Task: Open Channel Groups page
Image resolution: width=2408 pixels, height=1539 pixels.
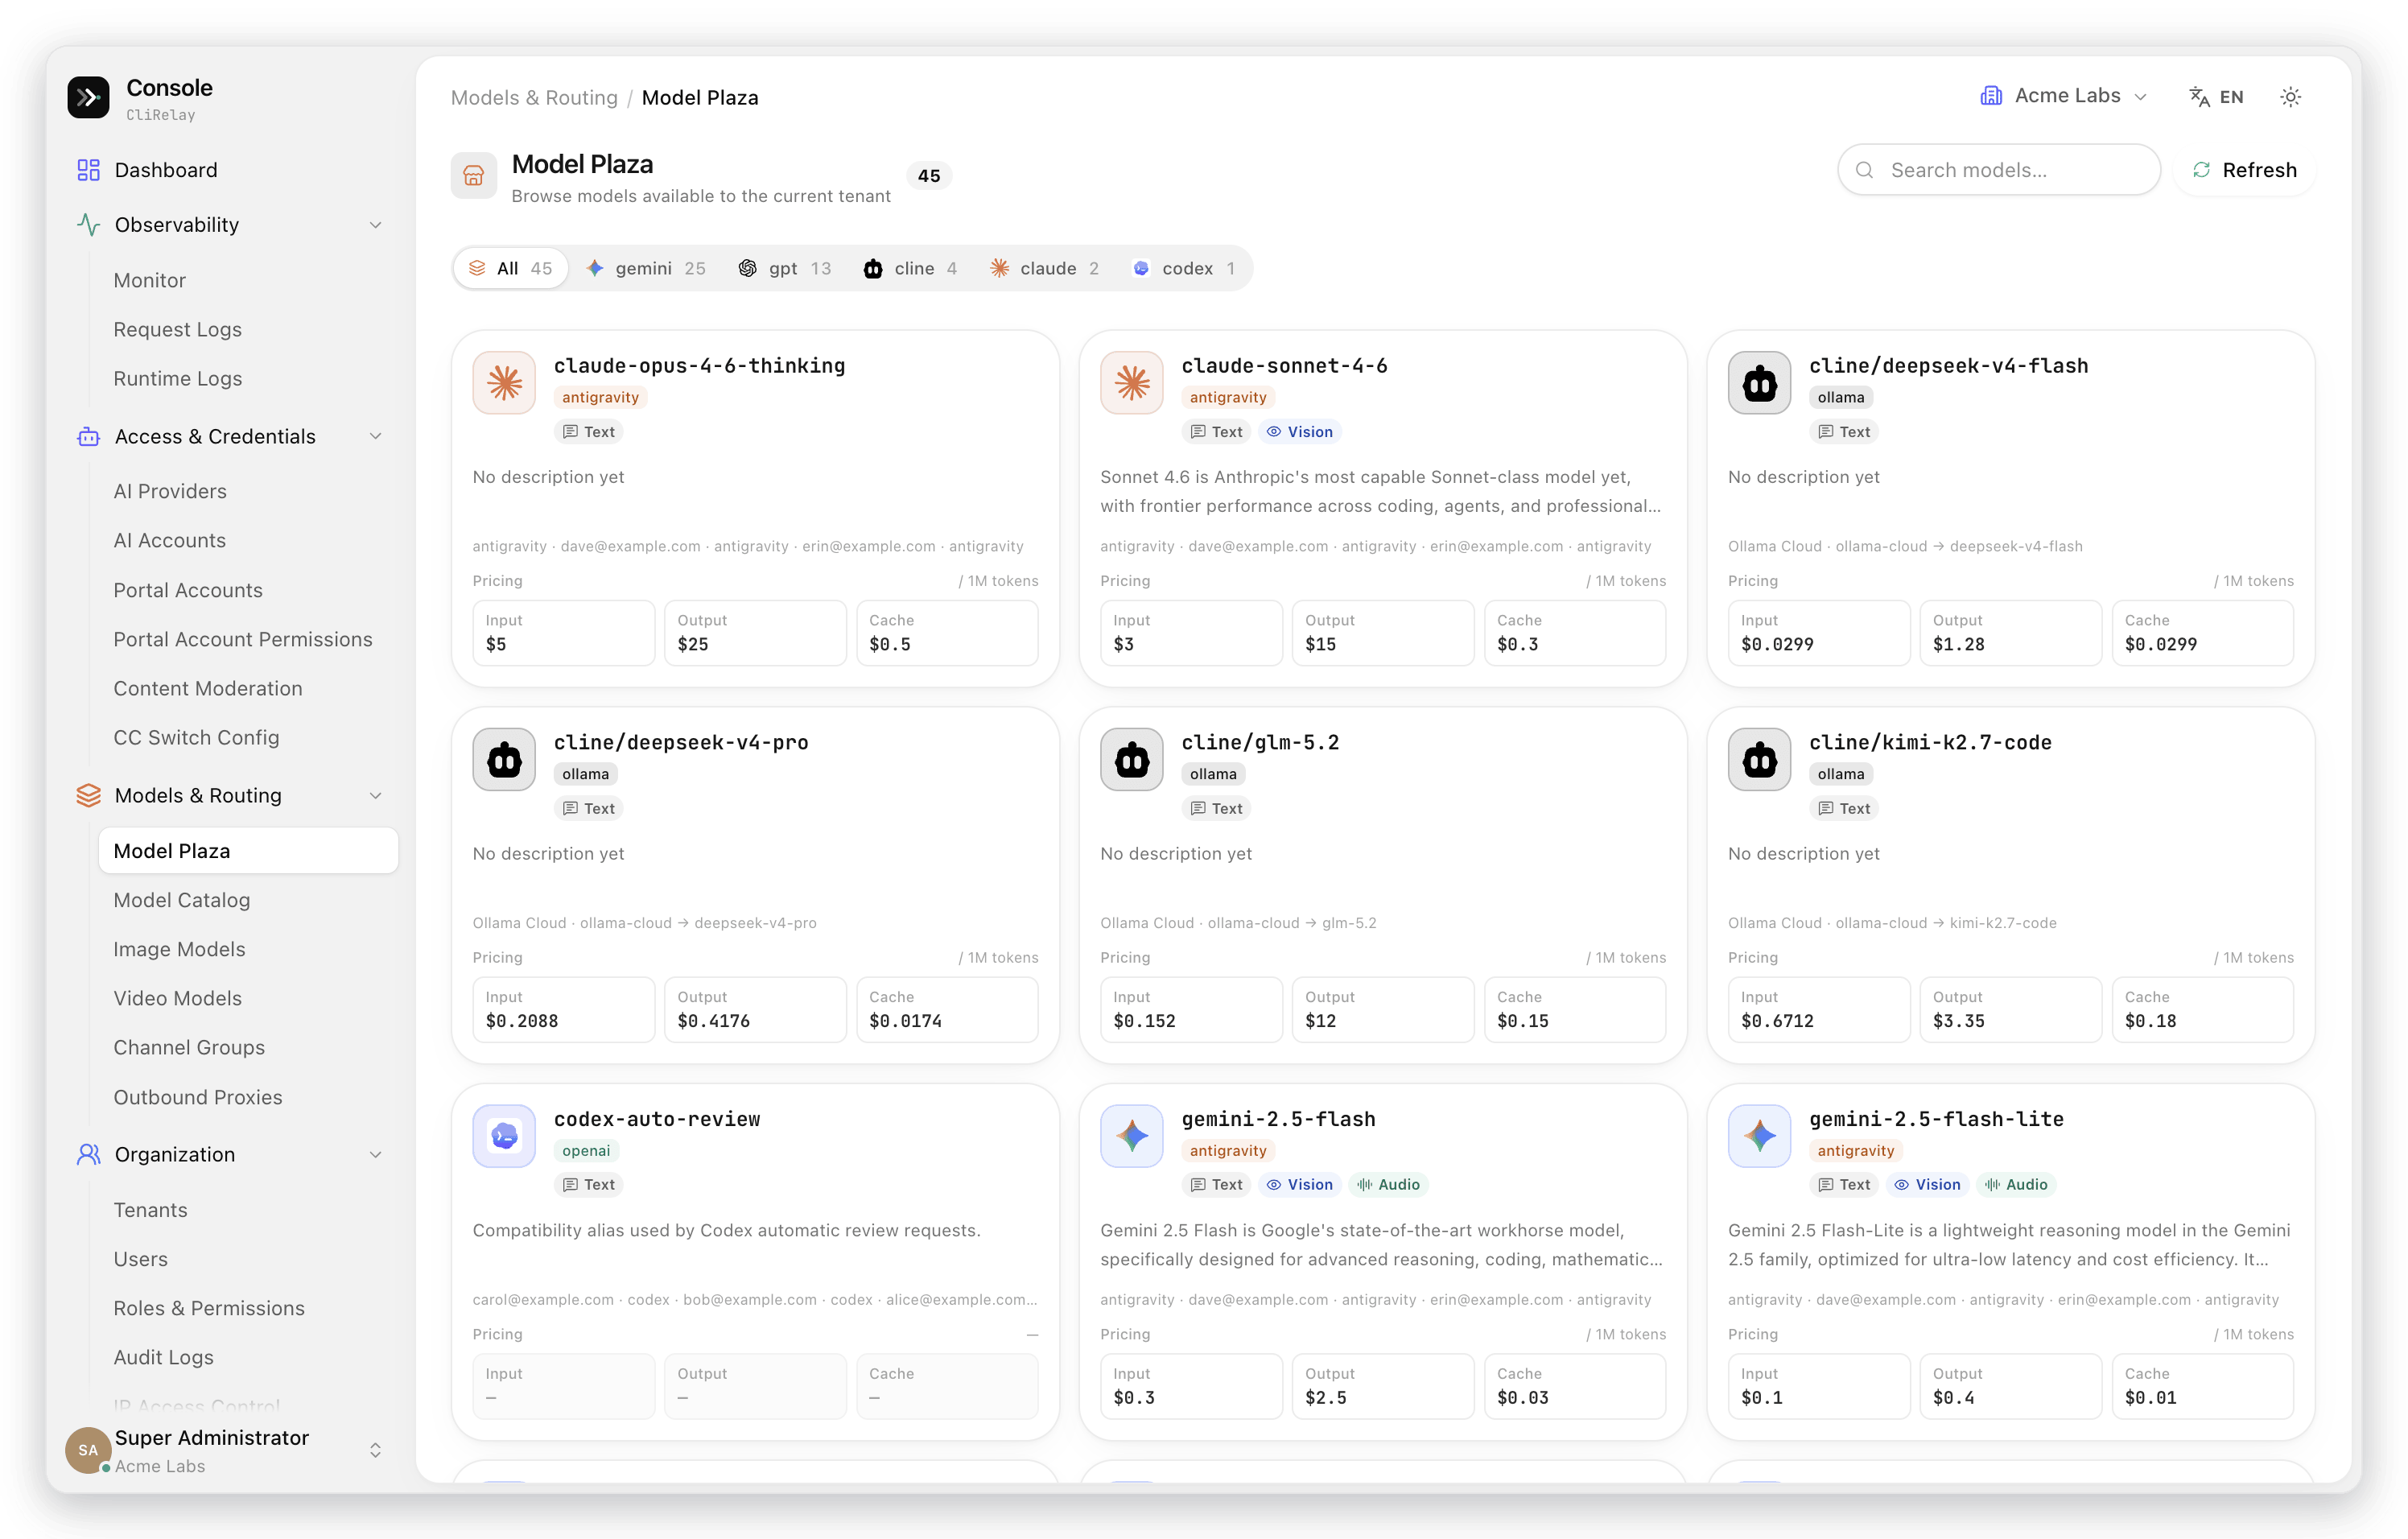Action: point(189,1048)
